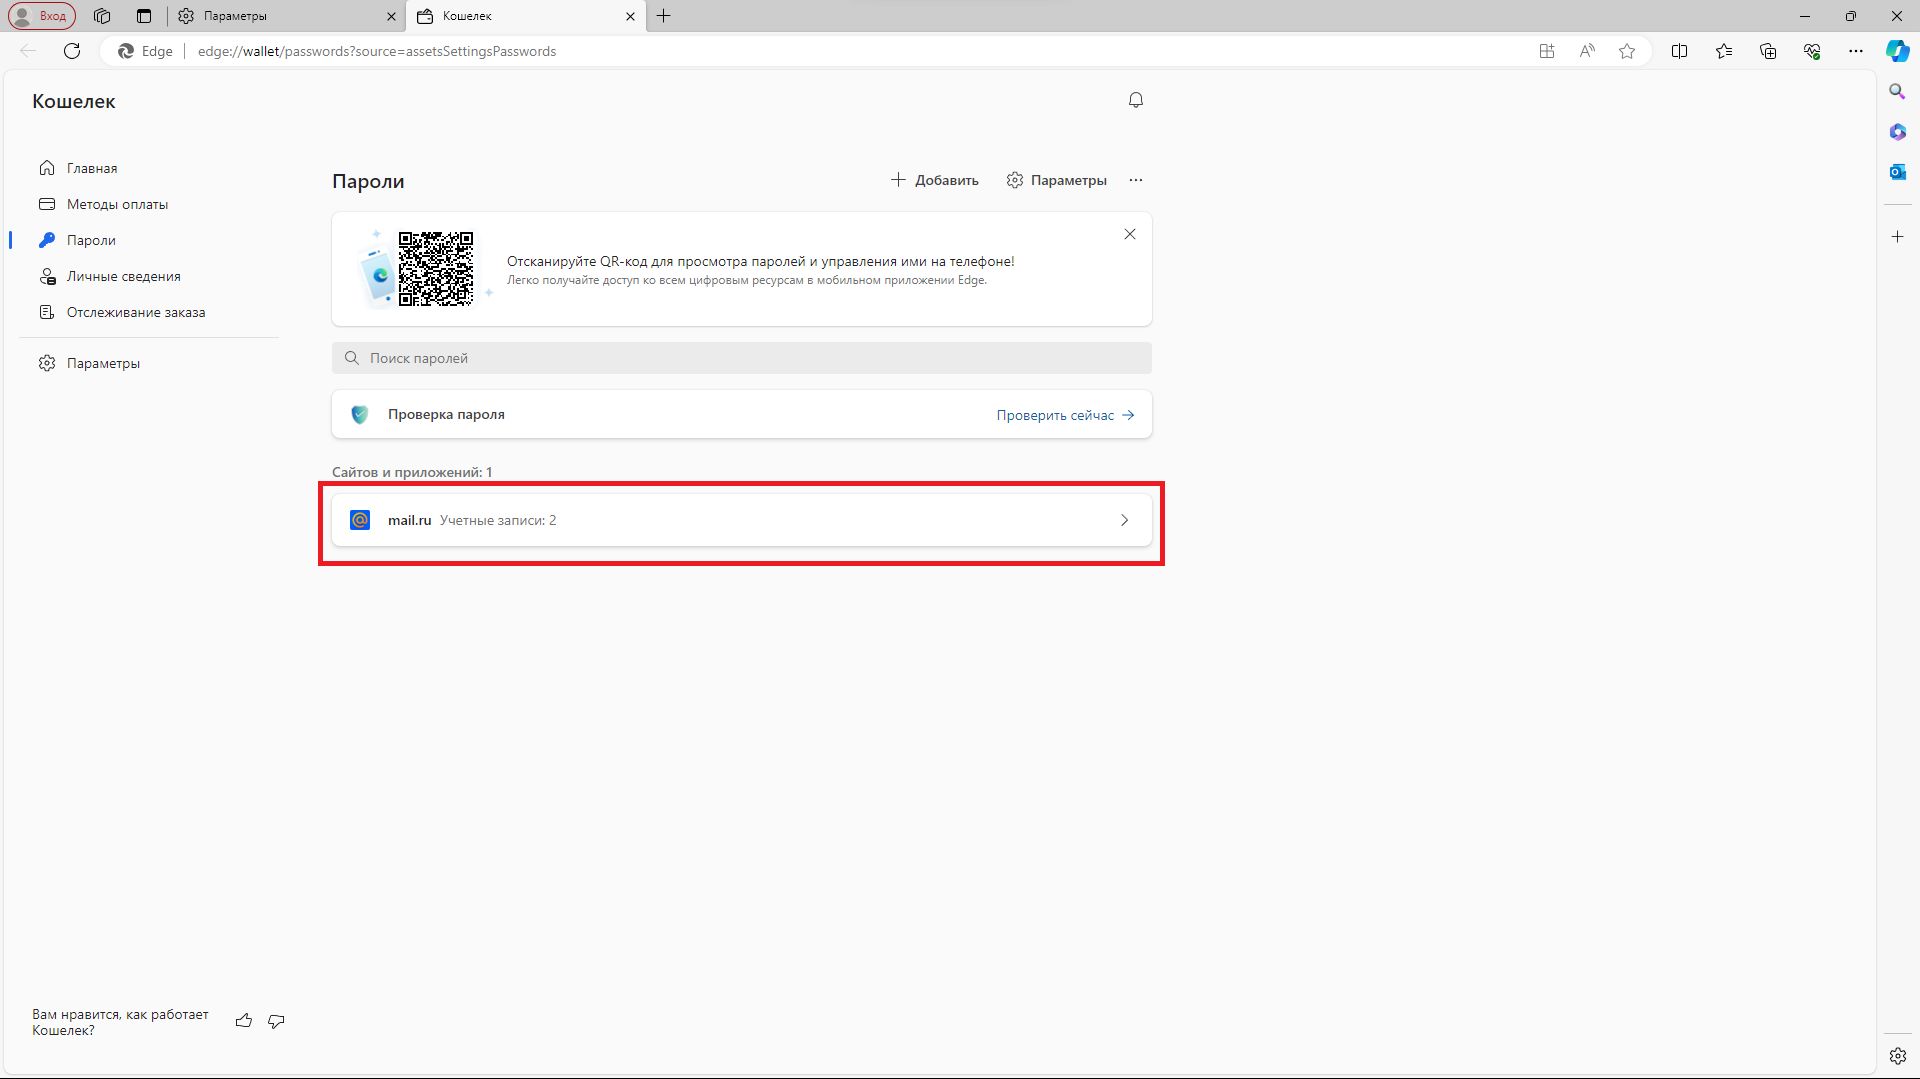
Task: Click the Поиск паролей search field
Action: (741, 358)
